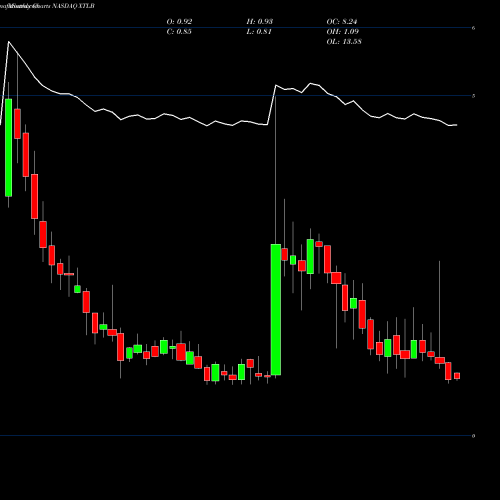The width and height of the screenshot is (500, 500).
Task: Select the "OL: 13.58" value
Action: (344, 42)
